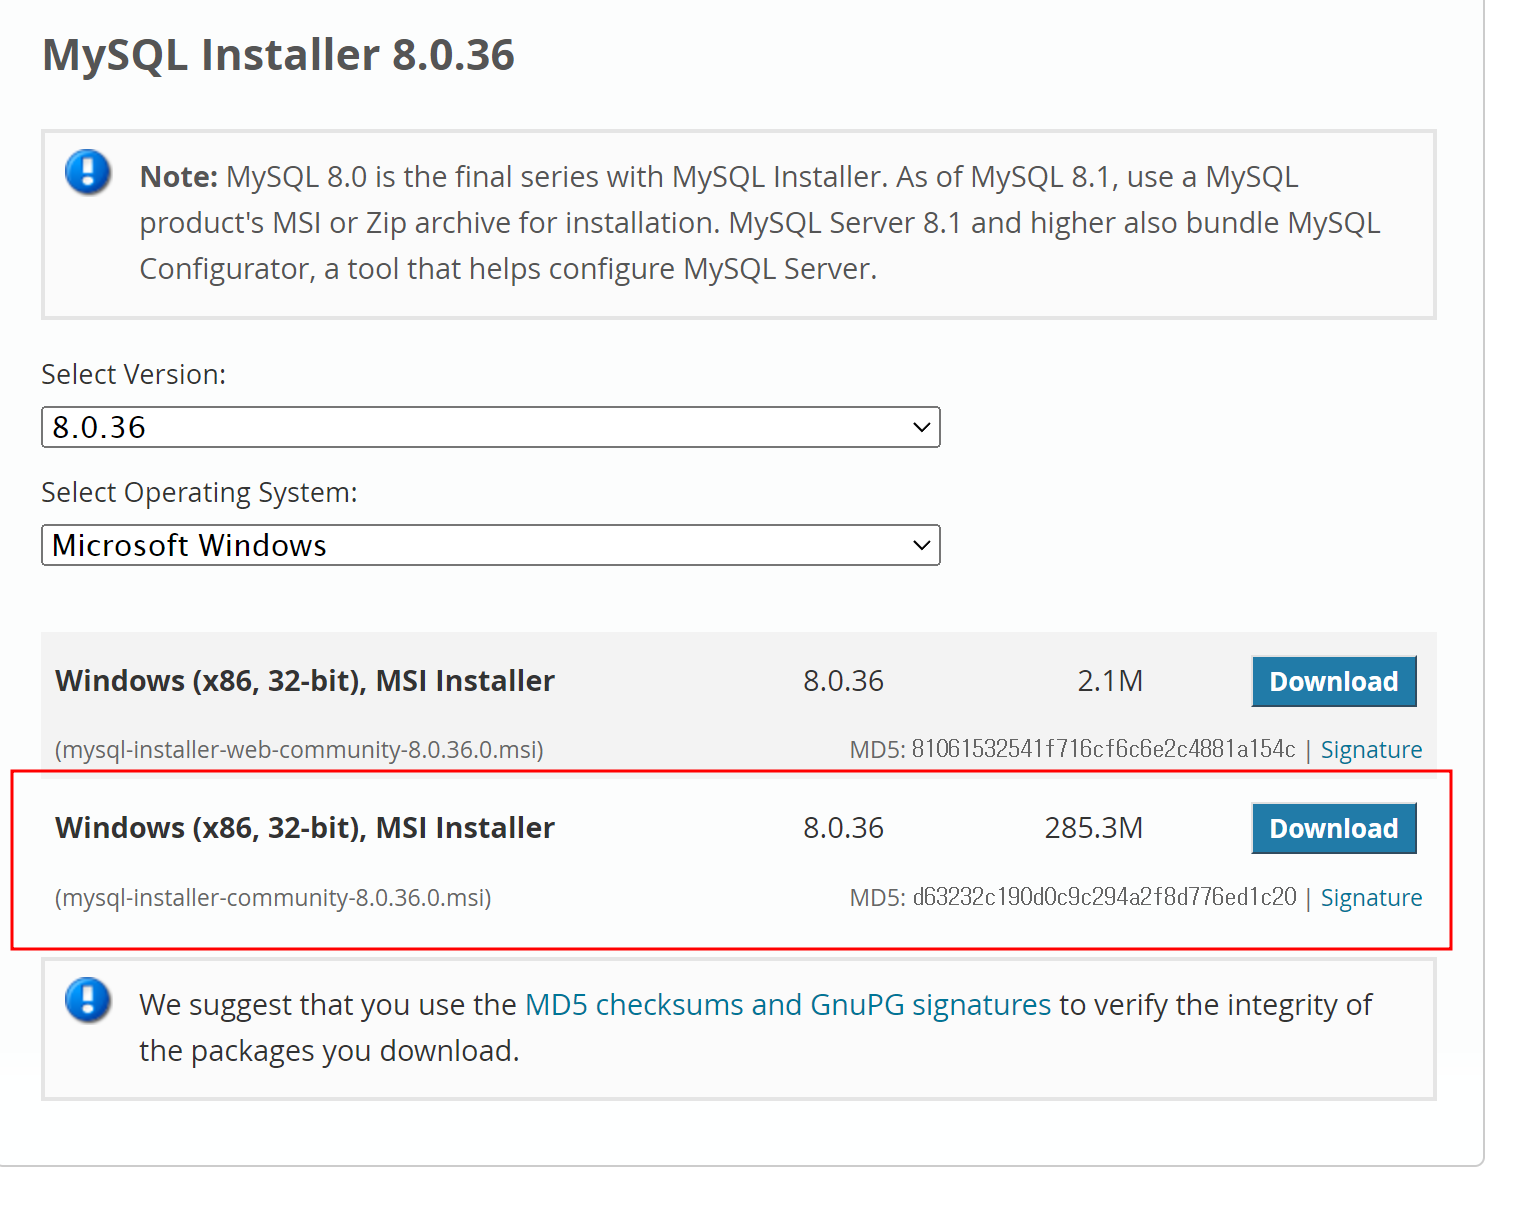
Task: Download the 2.1M web-community MSI installer
Action: click(x=1334, y=681)
